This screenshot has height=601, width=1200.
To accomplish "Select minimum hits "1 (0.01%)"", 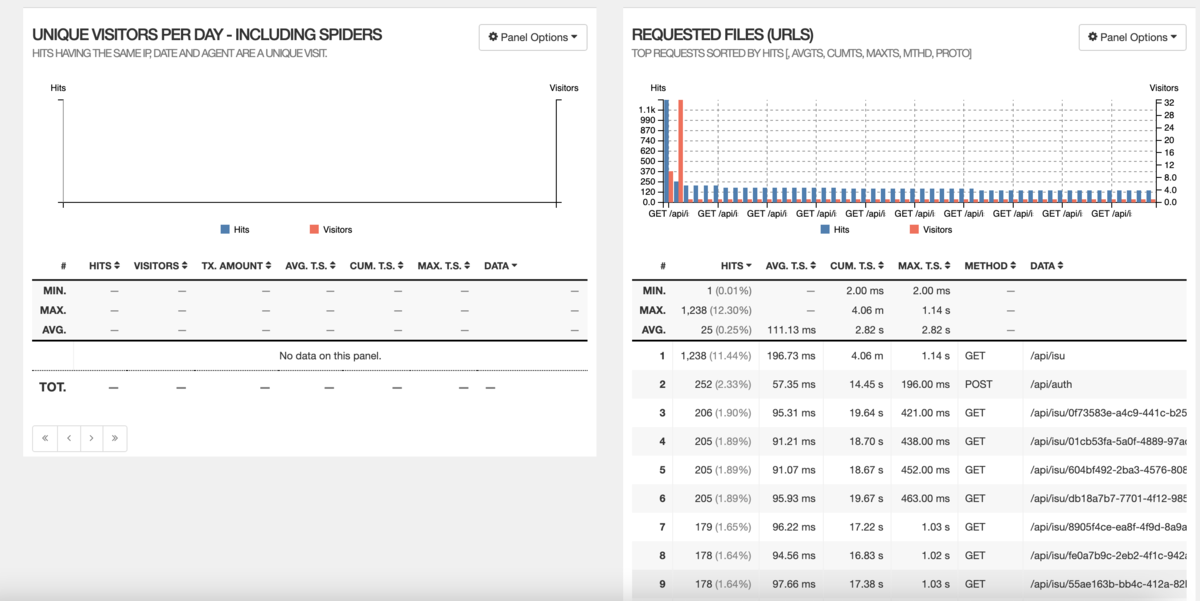I will (x=729, y=290).
